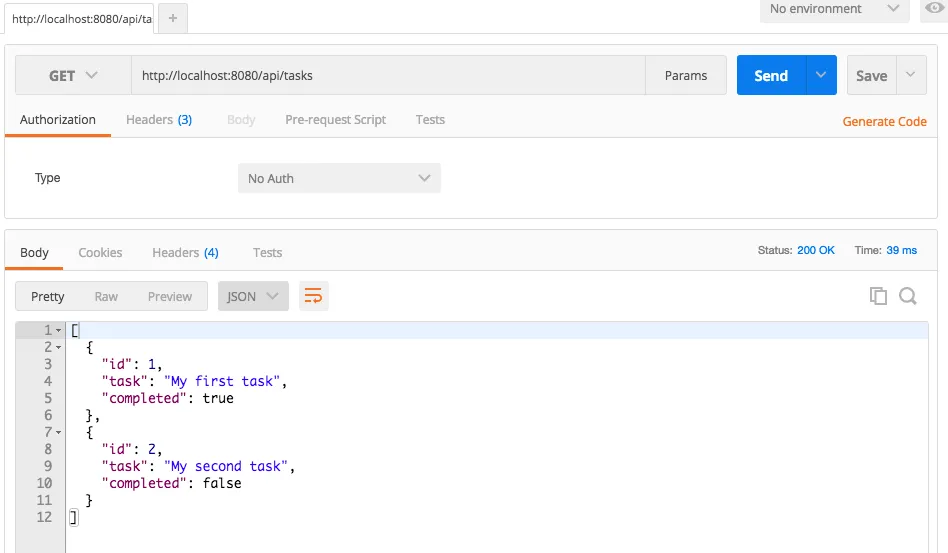Click the search magnifier icon in response
Image resolution: width=948 pixels, height=553 pixels.
coord(908,296)
